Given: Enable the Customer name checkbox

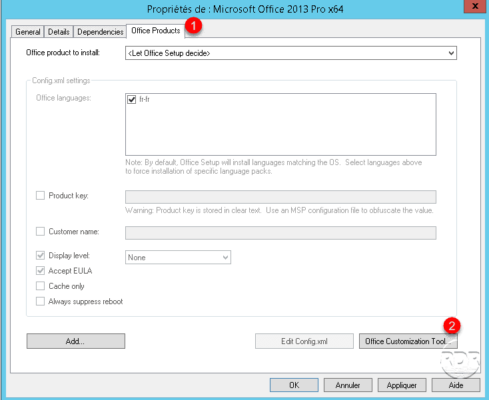Looking at the screenshot, I should point(40,231).
